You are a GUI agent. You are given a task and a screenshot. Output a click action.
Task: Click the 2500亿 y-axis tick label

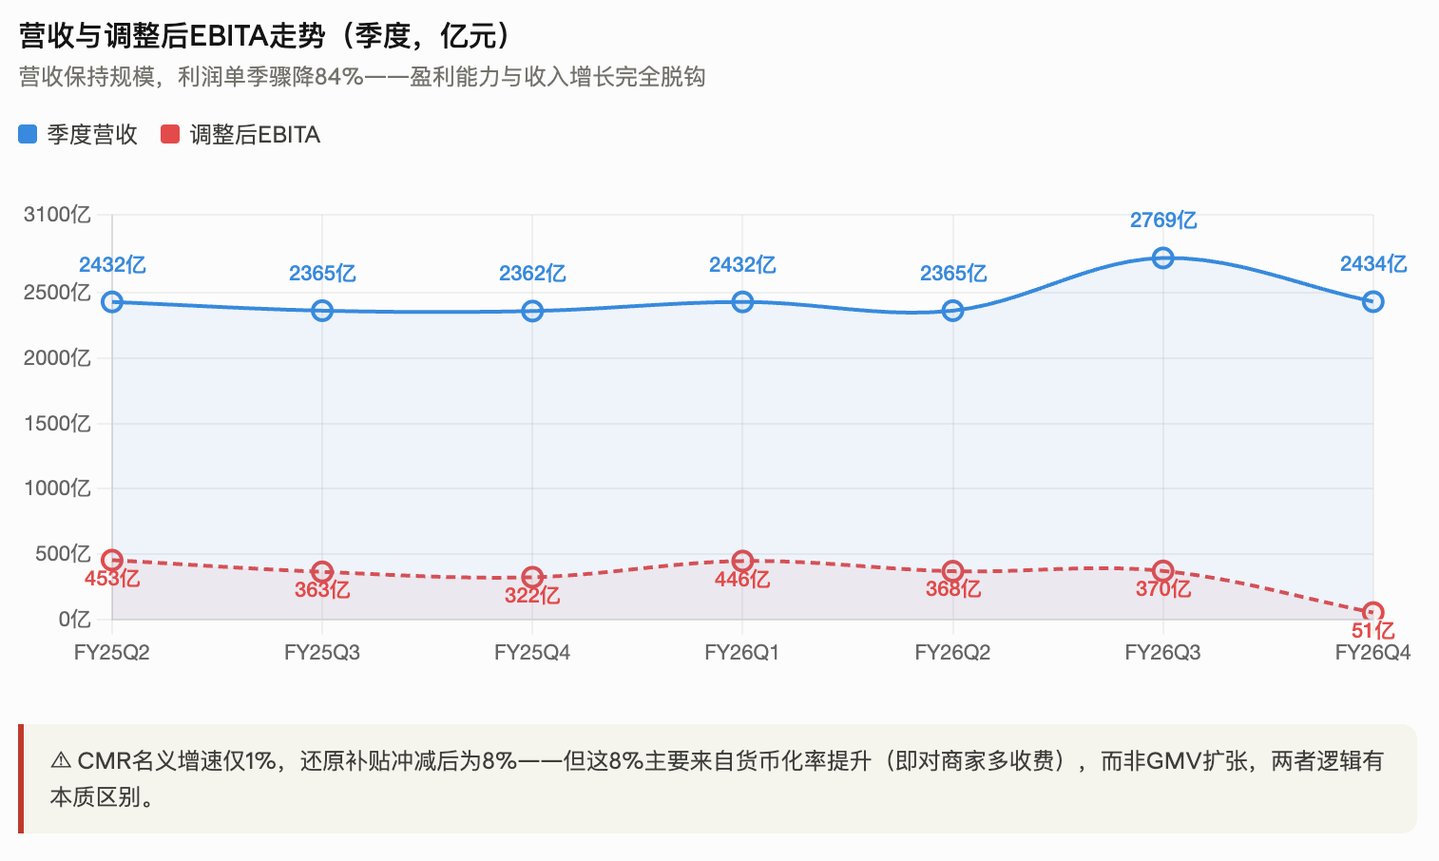click(57, 293)
